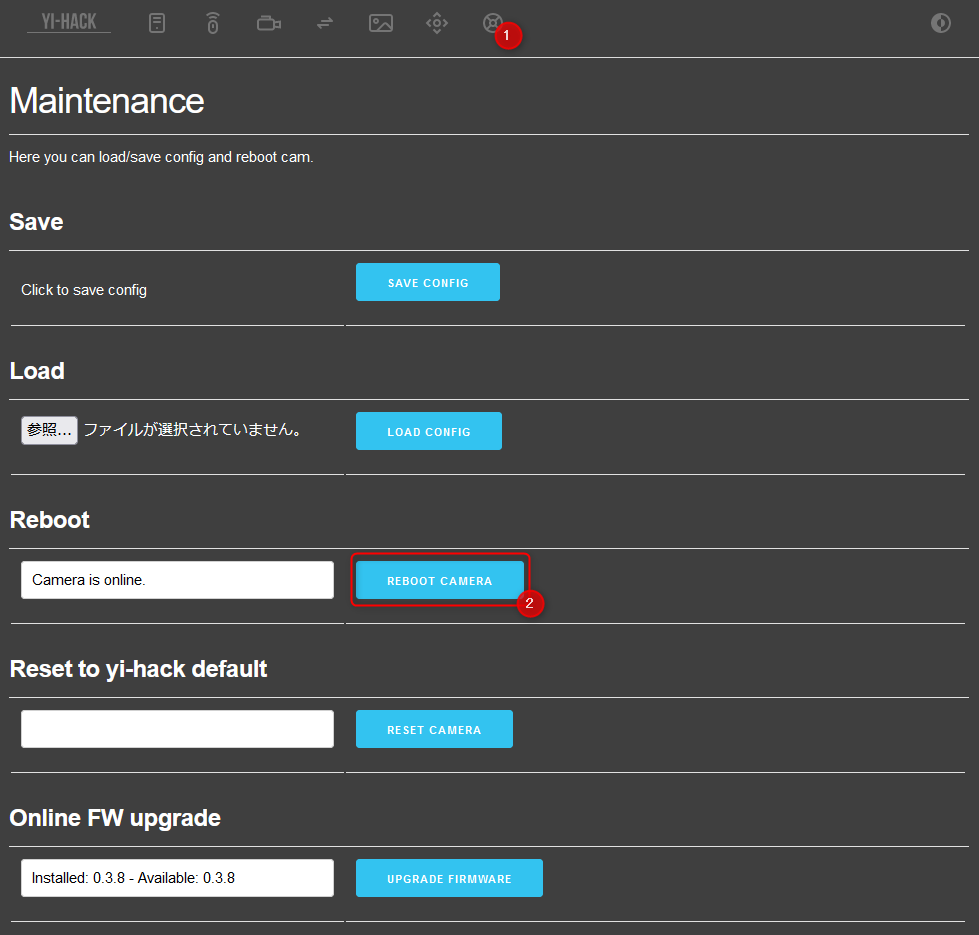Click the file browse 参照... button
This screenshot has height=935, width=979.
[49, 430]
